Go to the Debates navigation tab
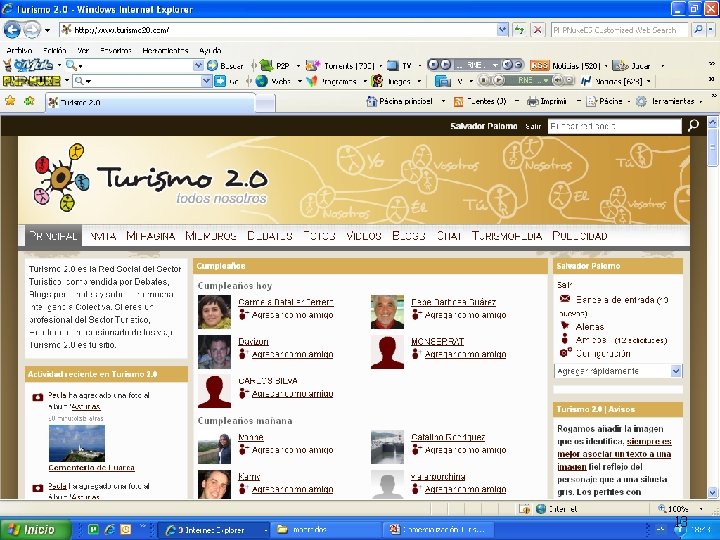Screen dimensions: 720x540 click(270, 236)
